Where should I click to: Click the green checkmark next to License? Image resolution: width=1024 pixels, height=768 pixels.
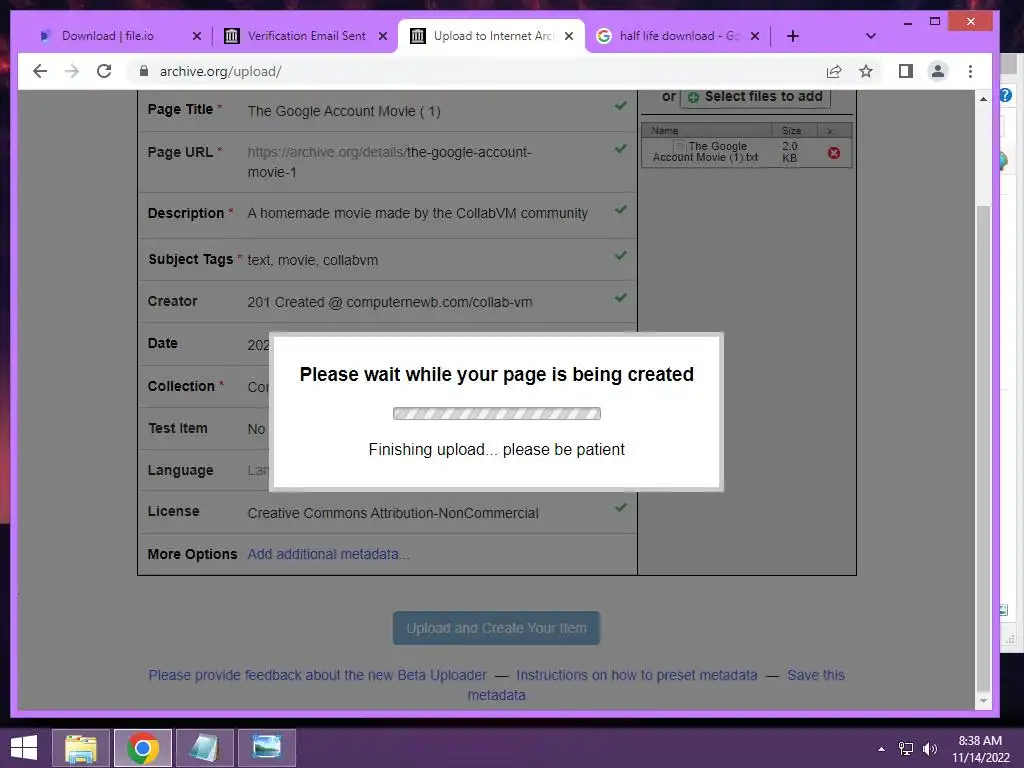[x=620, y=507]
